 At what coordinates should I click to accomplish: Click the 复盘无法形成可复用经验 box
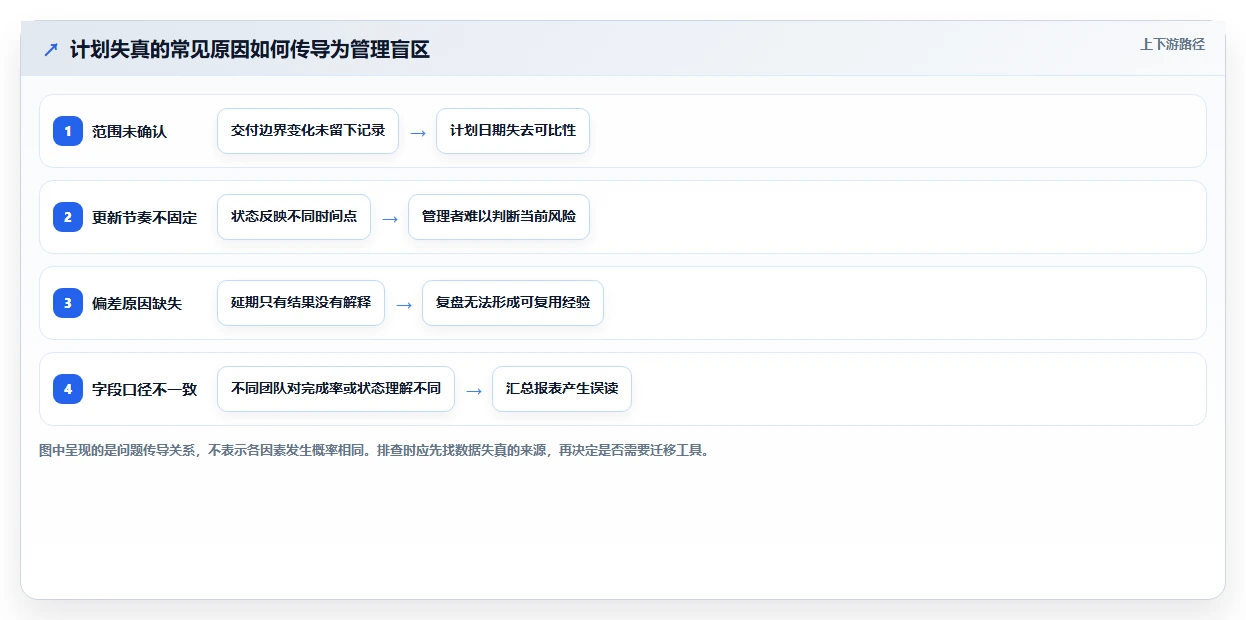tap(513, 303)
